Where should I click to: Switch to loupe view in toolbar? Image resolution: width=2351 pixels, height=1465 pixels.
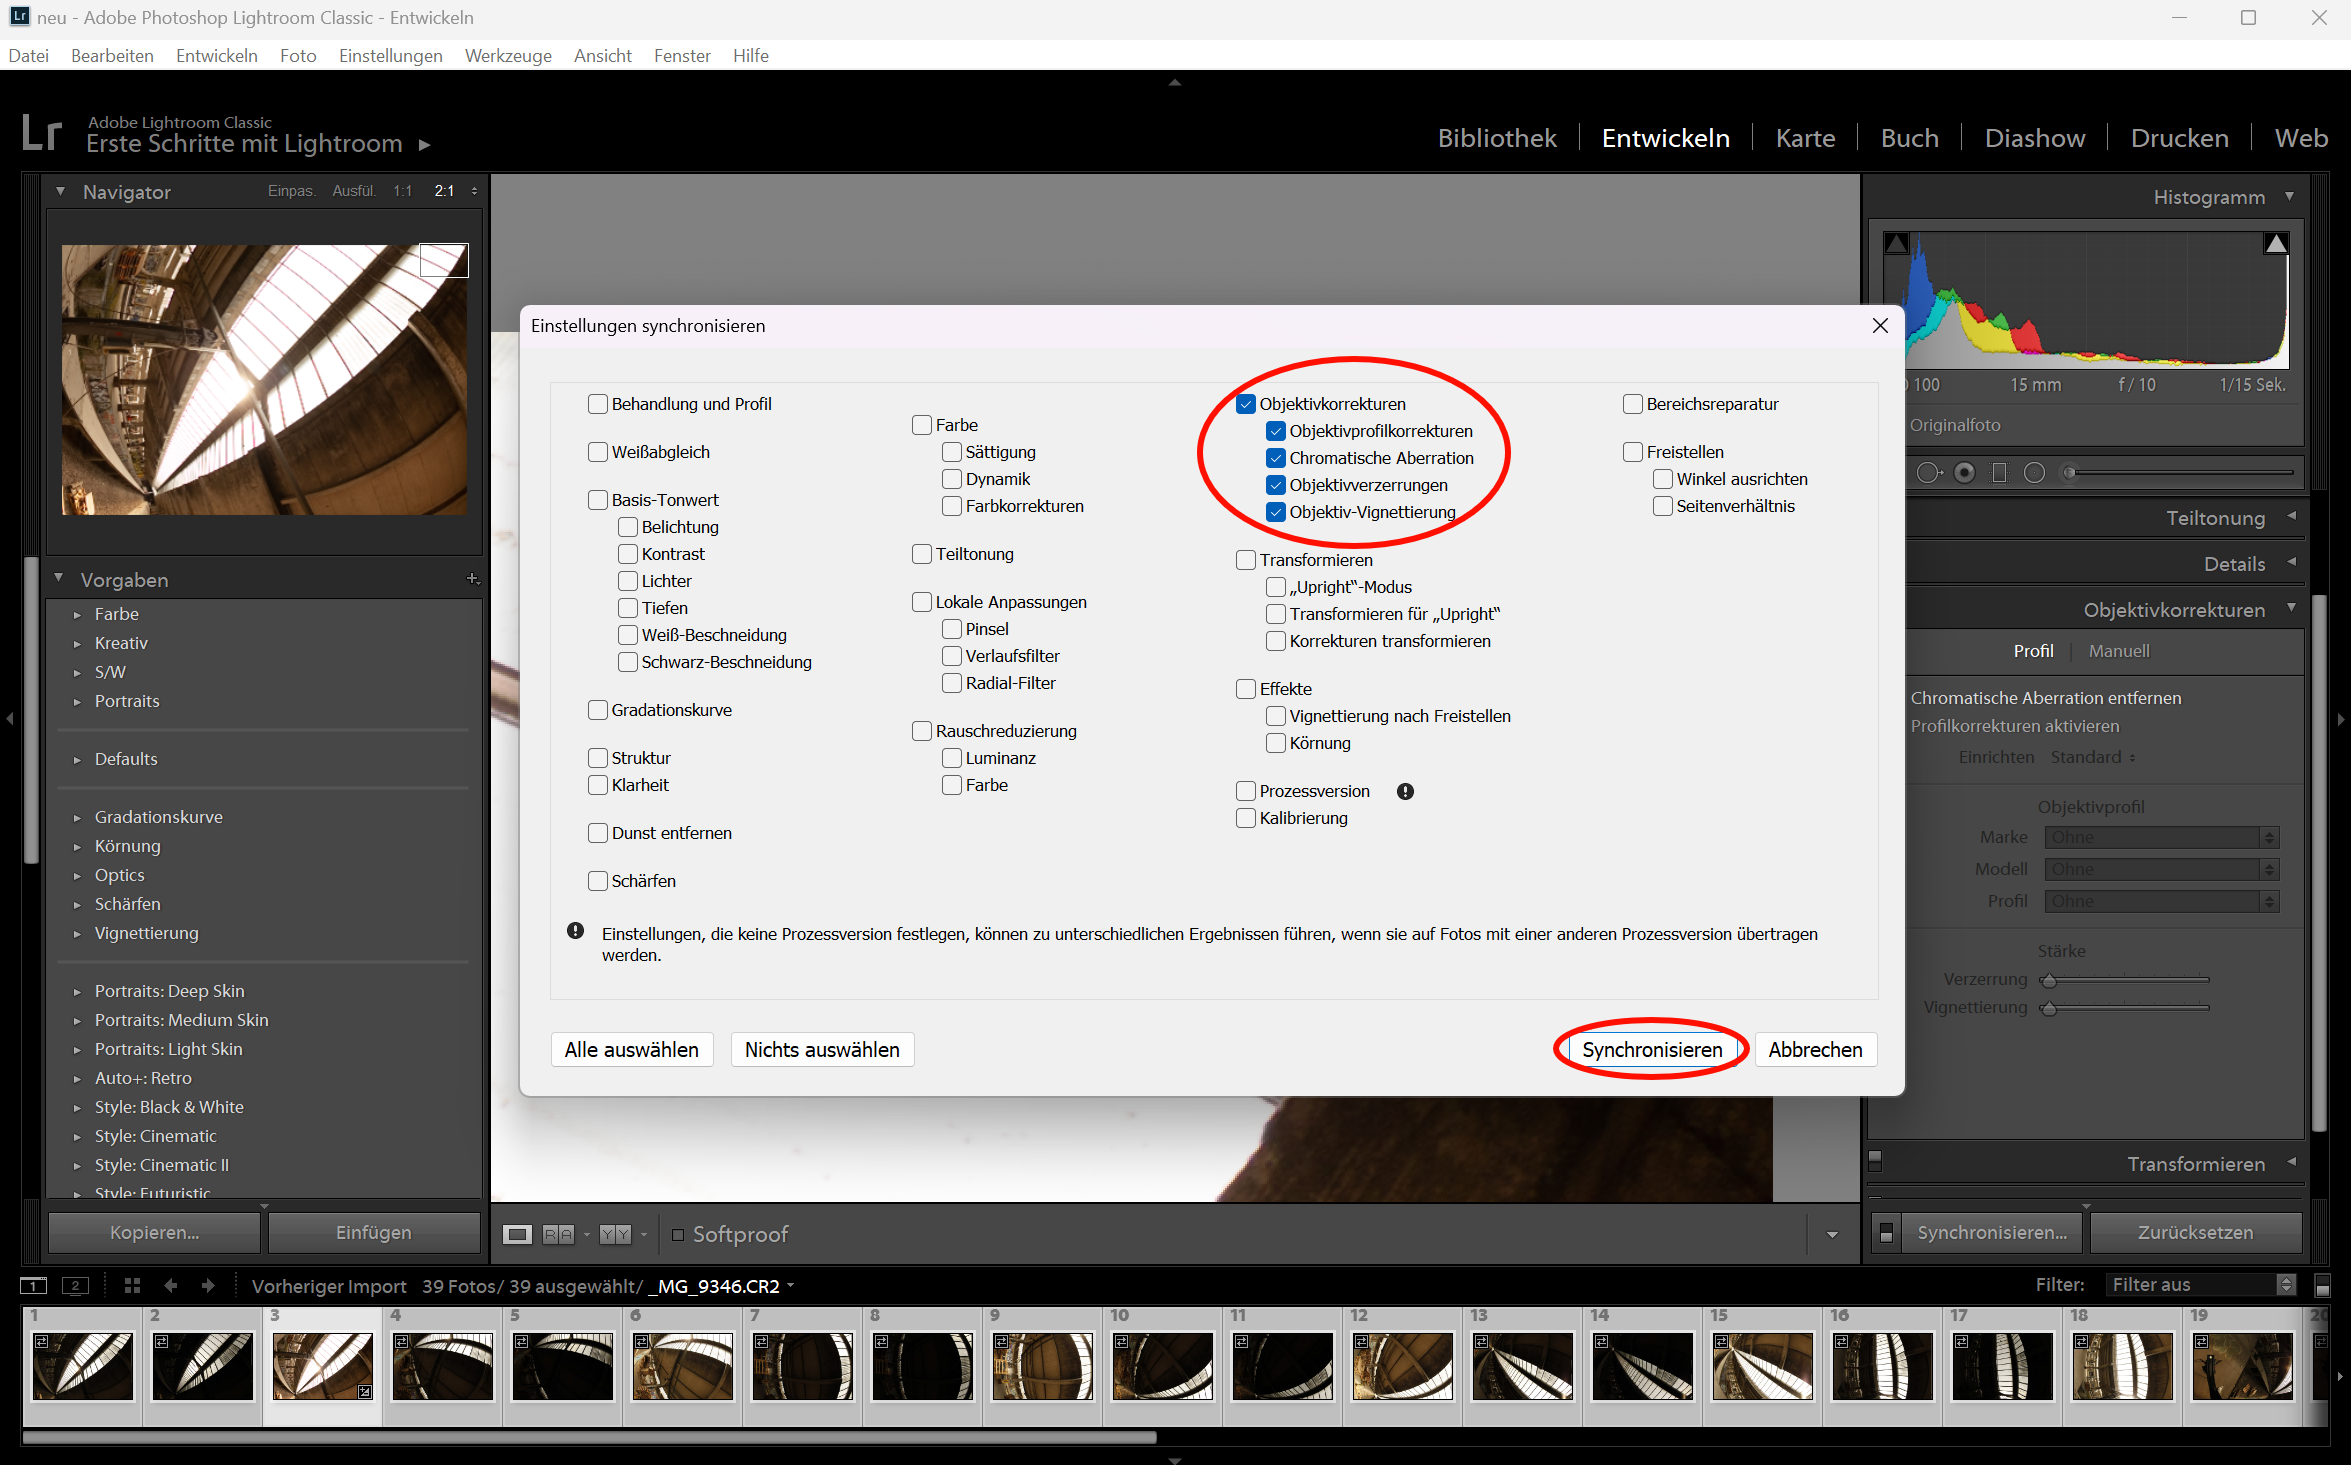click(517, 1234)
